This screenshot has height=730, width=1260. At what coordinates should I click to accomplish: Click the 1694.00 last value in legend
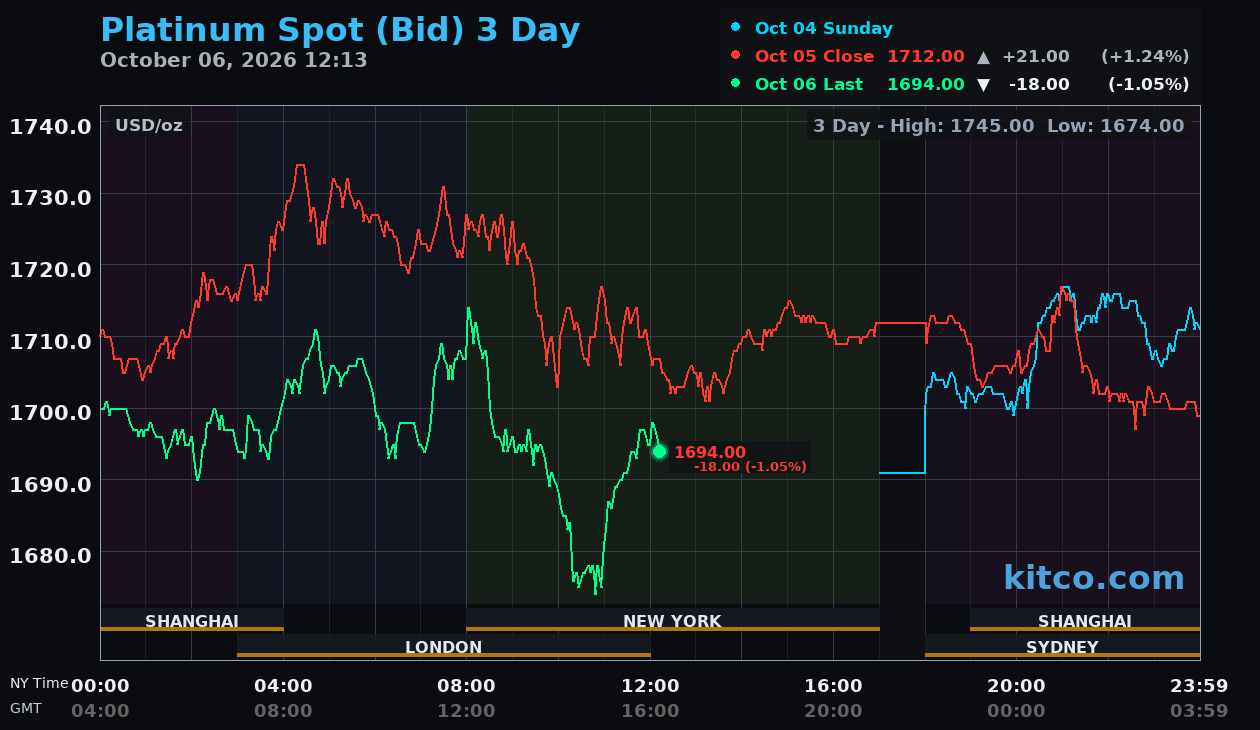click(926, 84)
